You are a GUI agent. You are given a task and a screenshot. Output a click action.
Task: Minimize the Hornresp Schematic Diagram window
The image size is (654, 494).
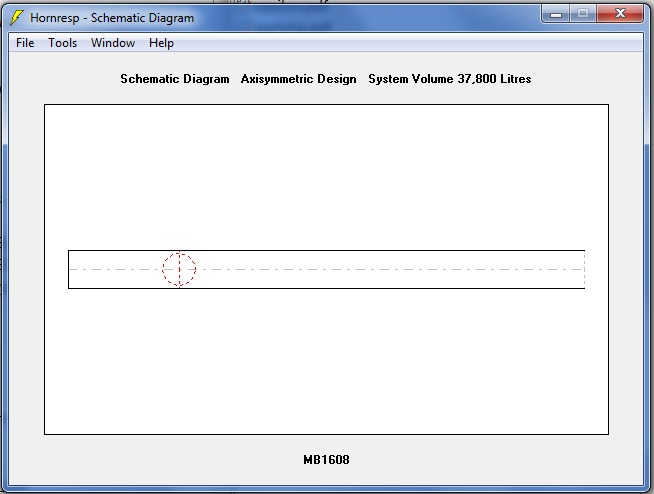[556, 14]
